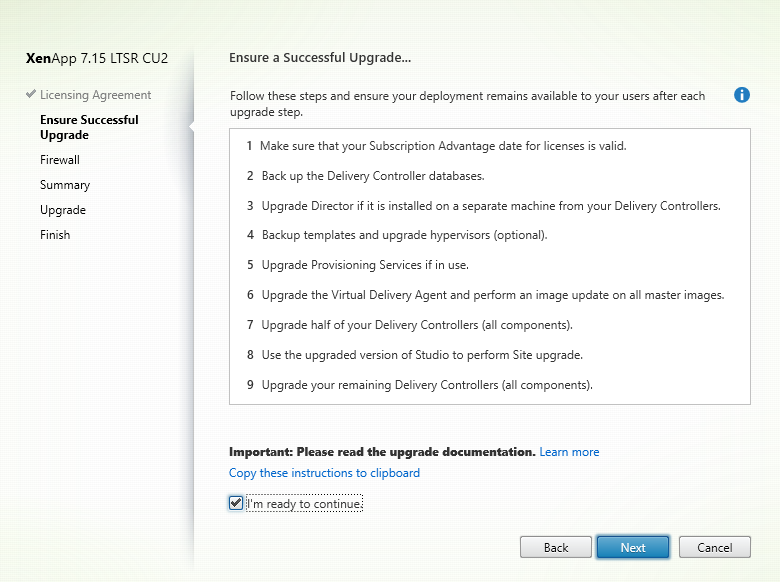Click the Next button
780x582 pixels.
pyautogui.click(x=633, y=547)
